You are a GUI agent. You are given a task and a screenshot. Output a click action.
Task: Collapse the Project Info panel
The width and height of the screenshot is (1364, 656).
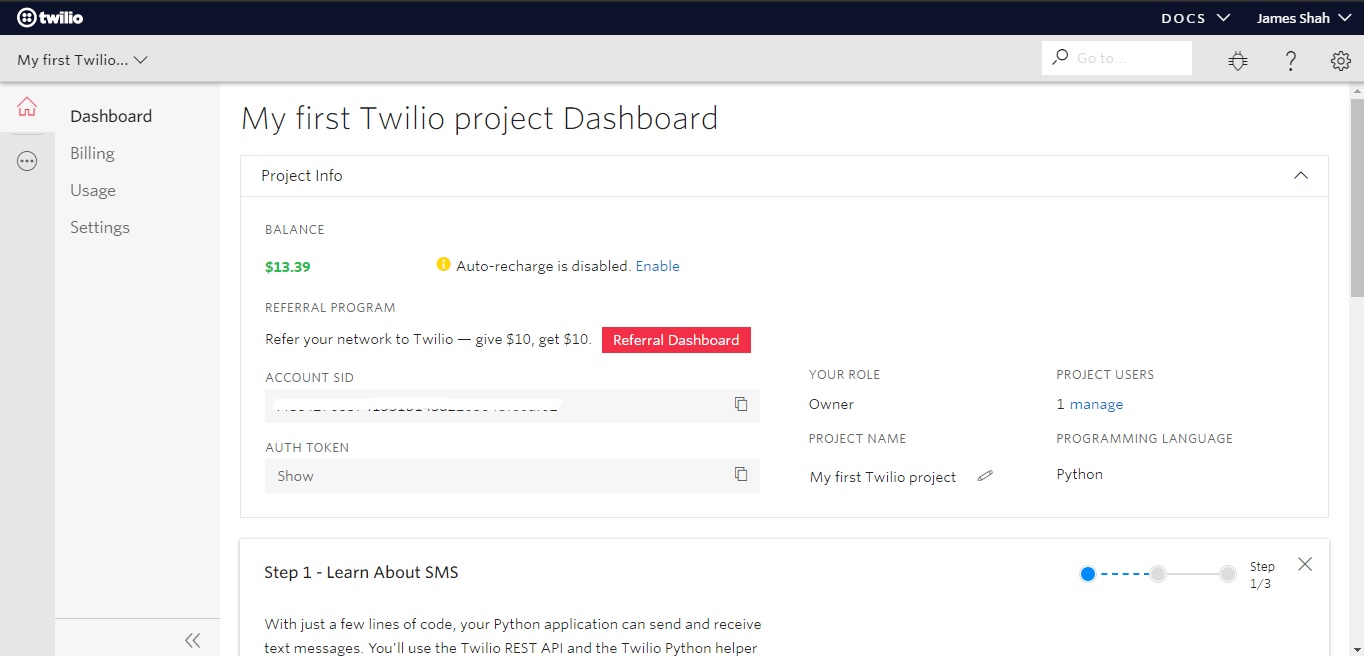point(1301,175)
